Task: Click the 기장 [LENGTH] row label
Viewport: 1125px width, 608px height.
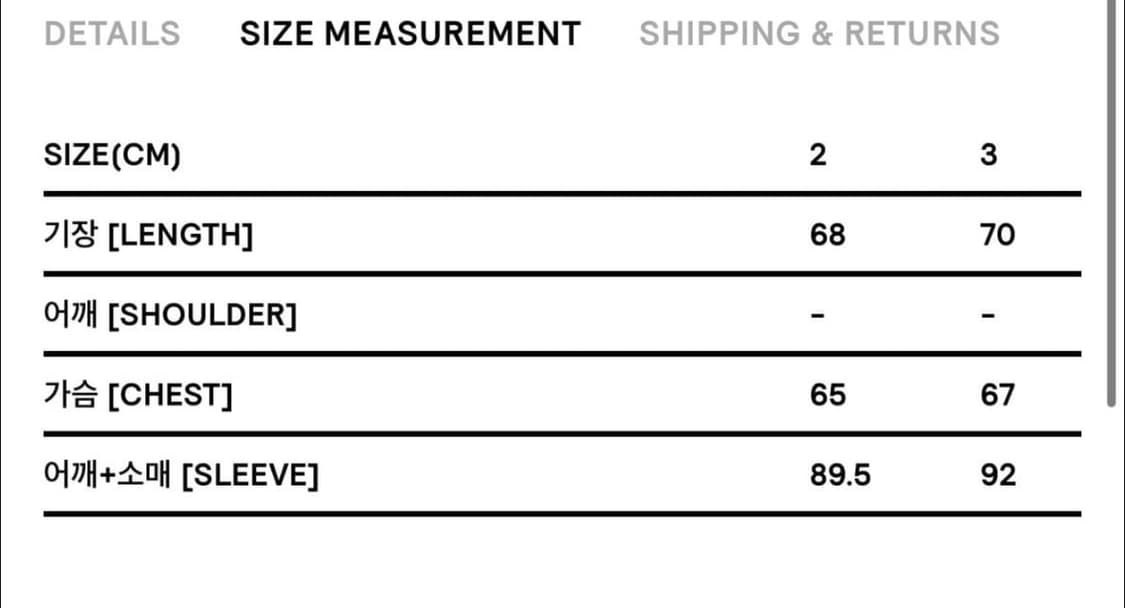Action: pyautogui.click(x=149, y=236)
